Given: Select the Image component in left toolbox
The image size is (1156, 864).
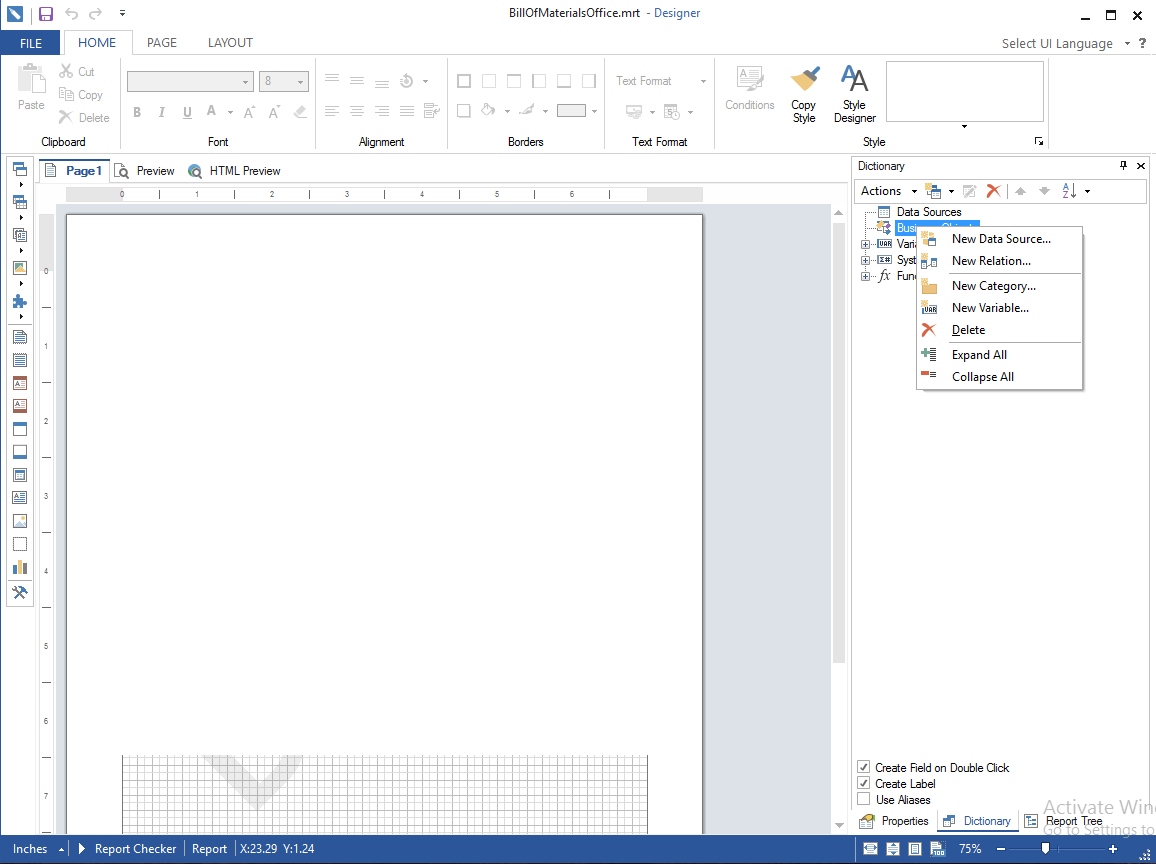Looking at the screenshot, I should click(x=20, y=521).
